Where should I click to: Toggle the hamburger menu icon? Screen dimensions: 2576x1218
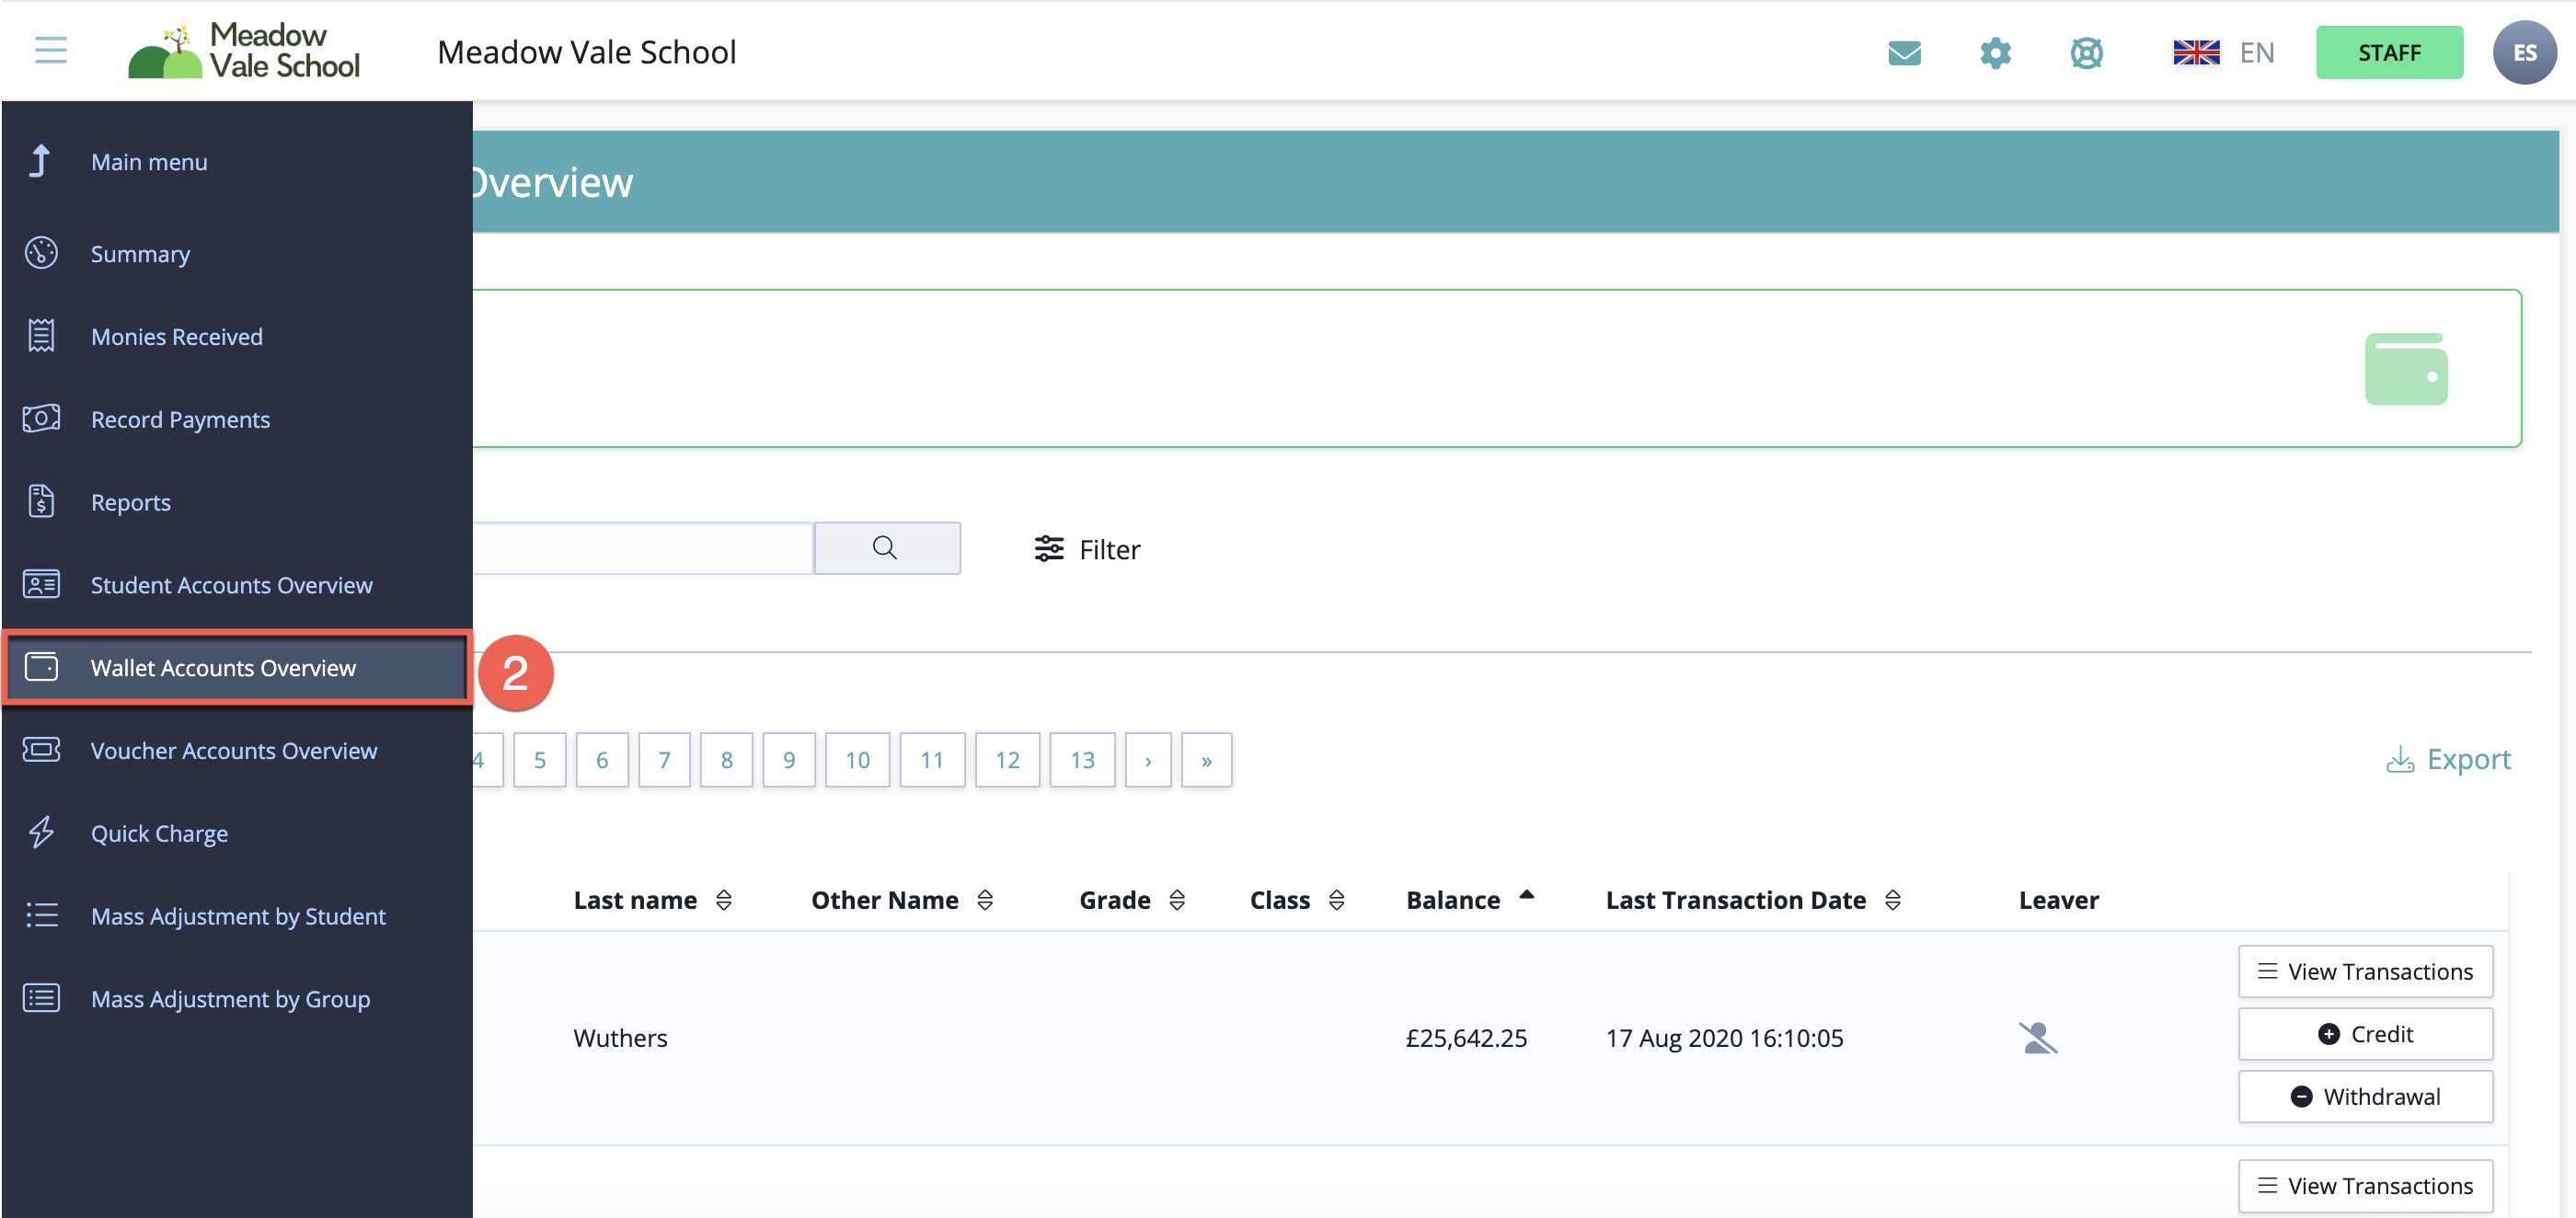[50, 50]
